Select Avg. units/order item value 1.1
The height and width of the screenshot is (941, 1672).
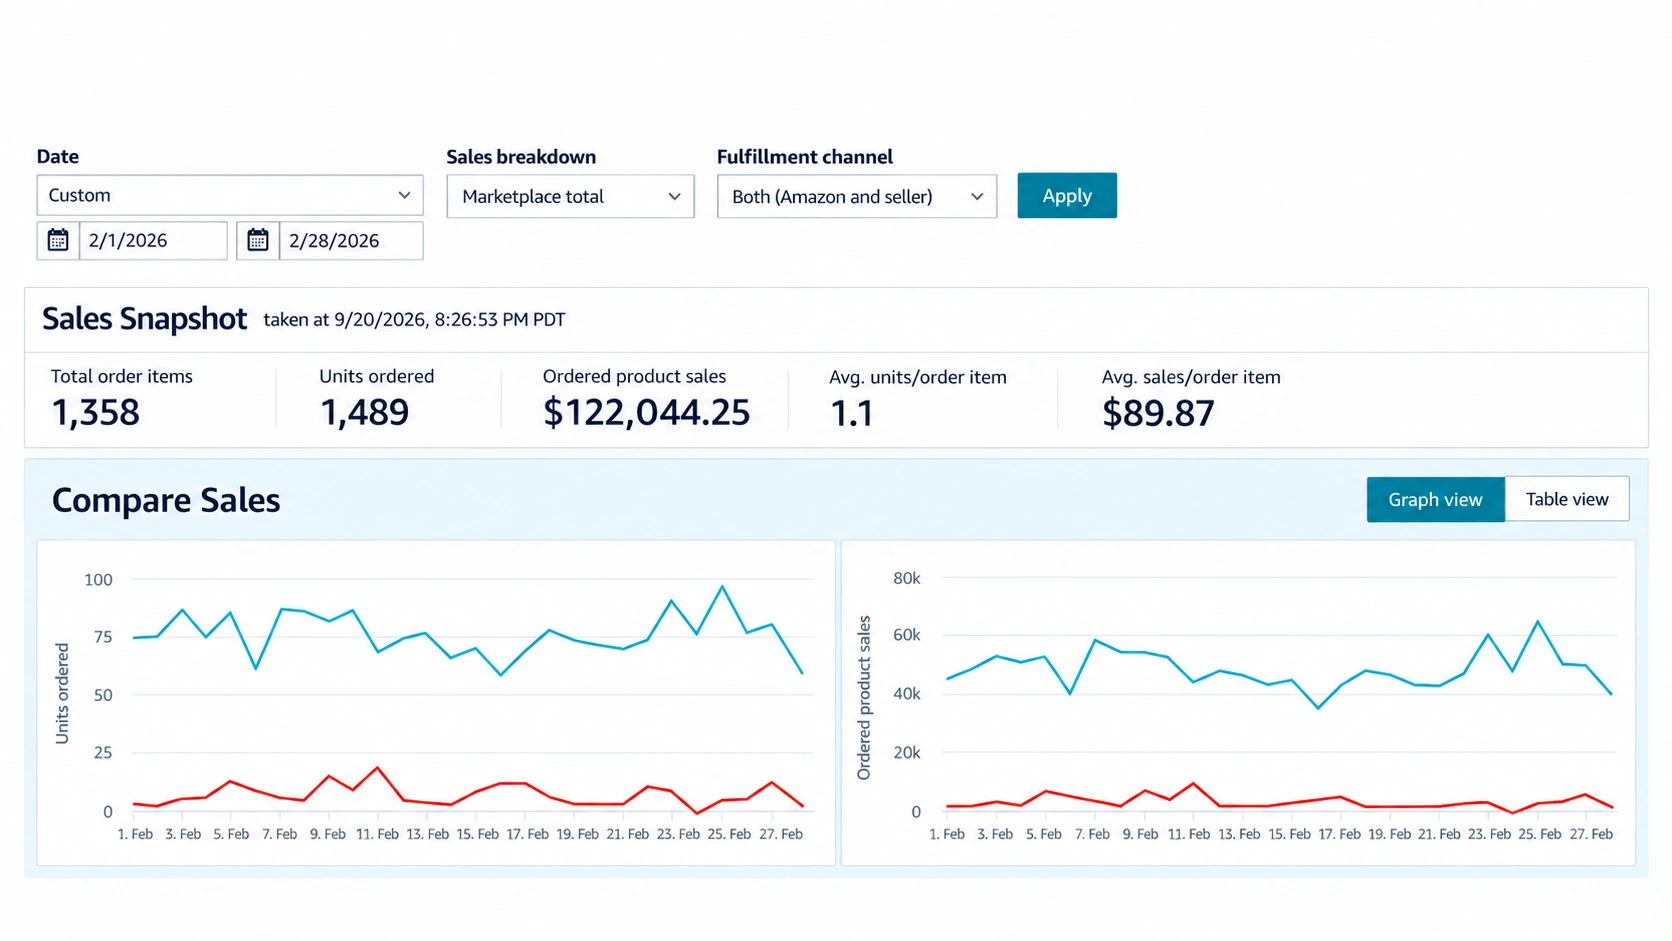tap(852, 413)
